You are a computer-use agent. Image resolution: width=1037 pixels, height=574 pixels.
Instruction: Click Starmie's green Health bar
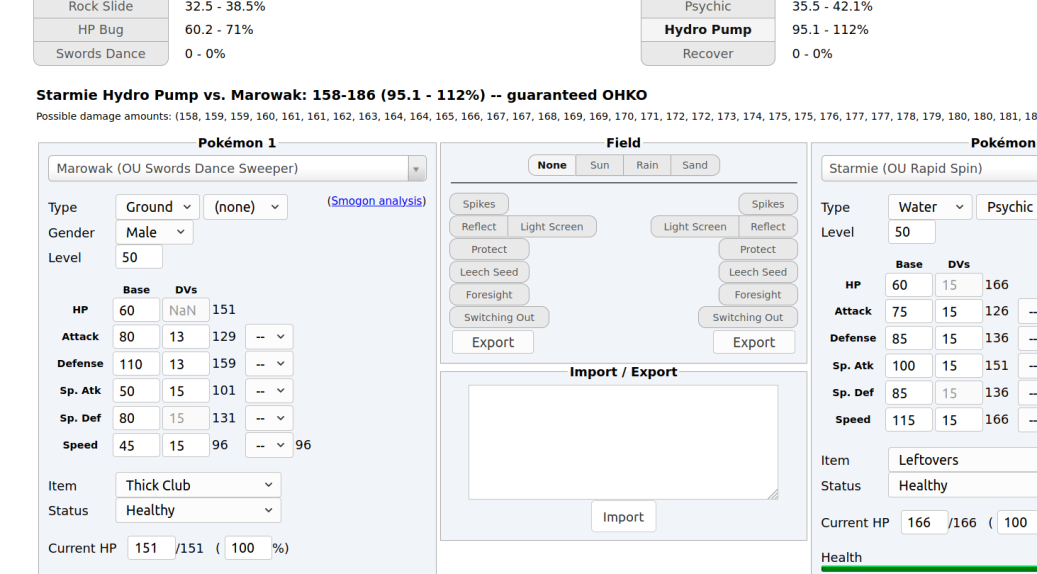click(x=929, y=569)
